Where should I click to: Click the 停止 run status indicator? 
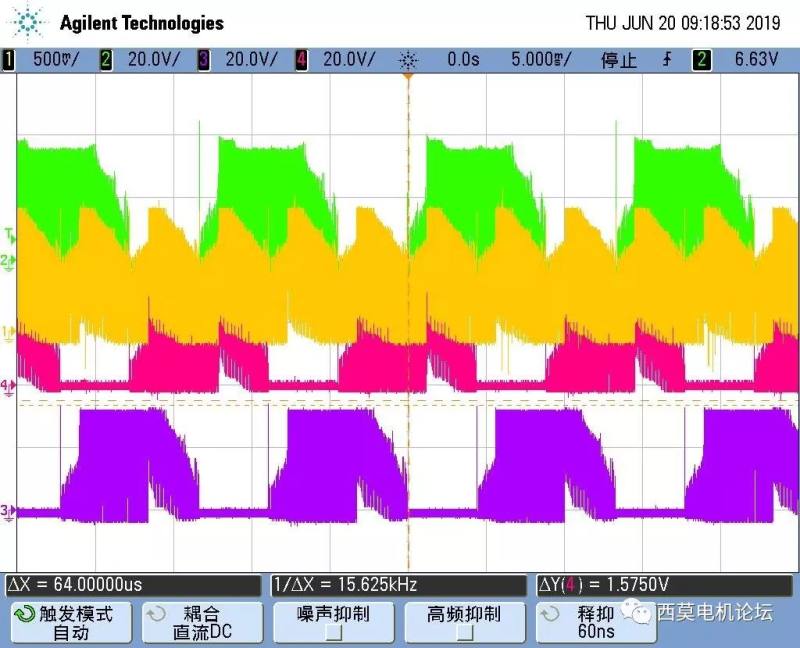618,60
